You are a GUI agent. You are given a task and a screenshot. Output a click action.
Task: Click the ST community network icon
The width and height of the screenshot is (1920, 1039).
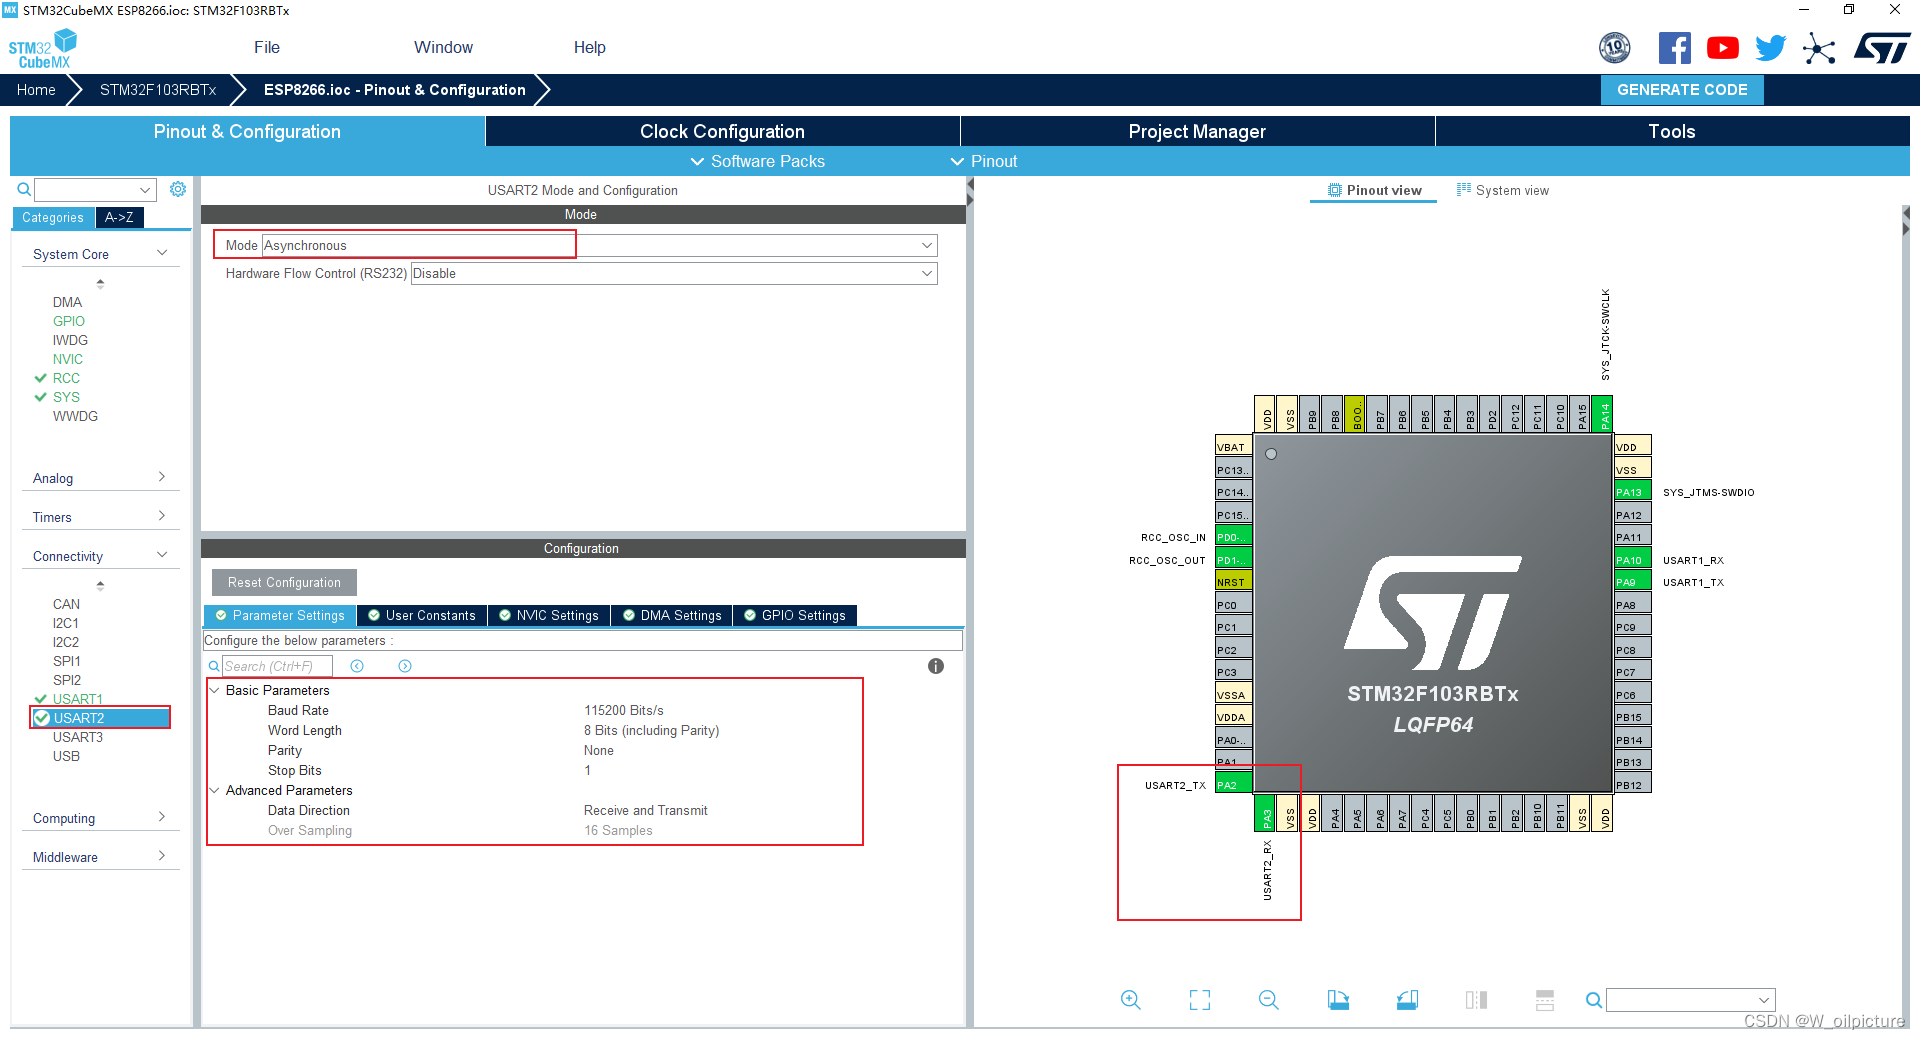point(1819,48)
